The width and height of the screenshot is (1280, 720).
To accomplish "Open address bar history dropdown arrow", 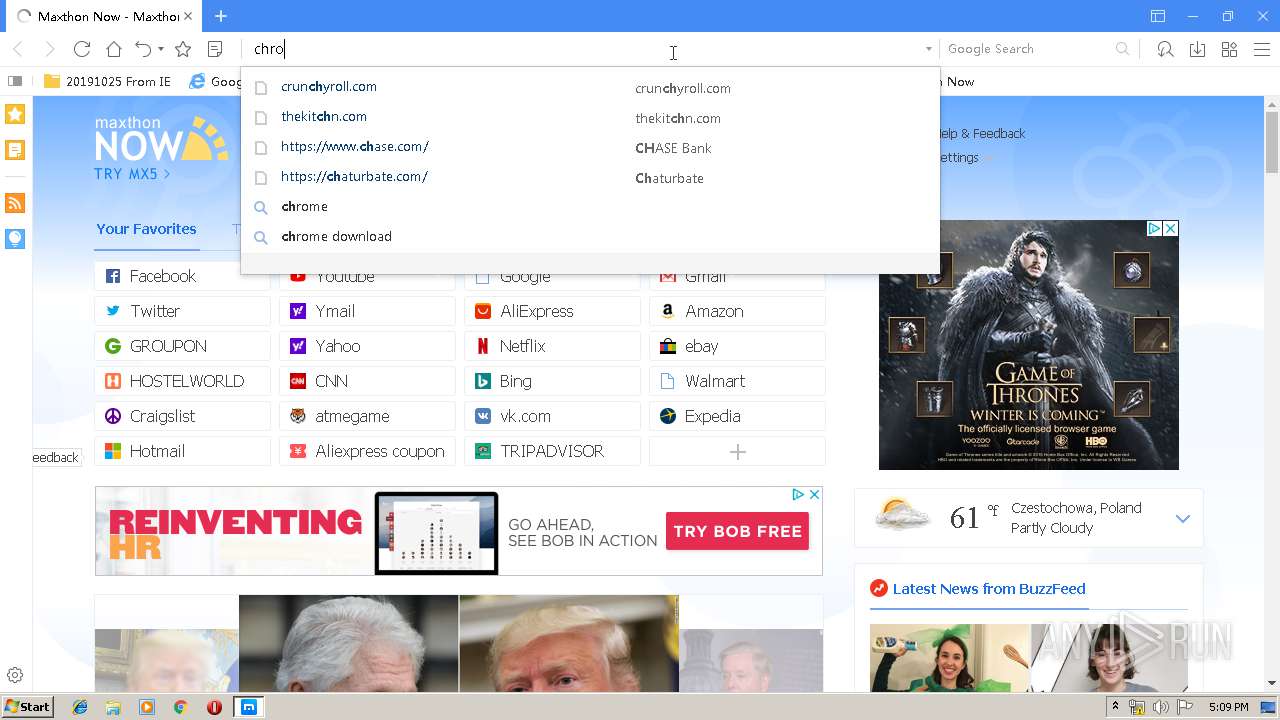I will tap(928, 49).
